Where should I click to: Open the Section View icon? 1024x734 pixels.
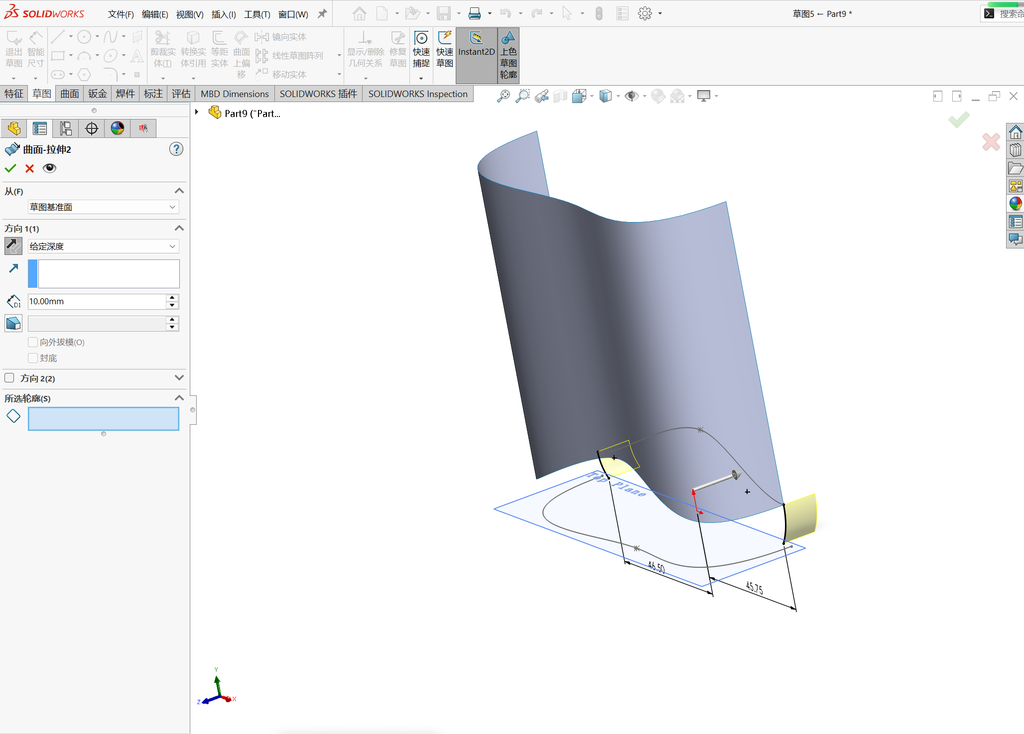click(x=560, y=96)
